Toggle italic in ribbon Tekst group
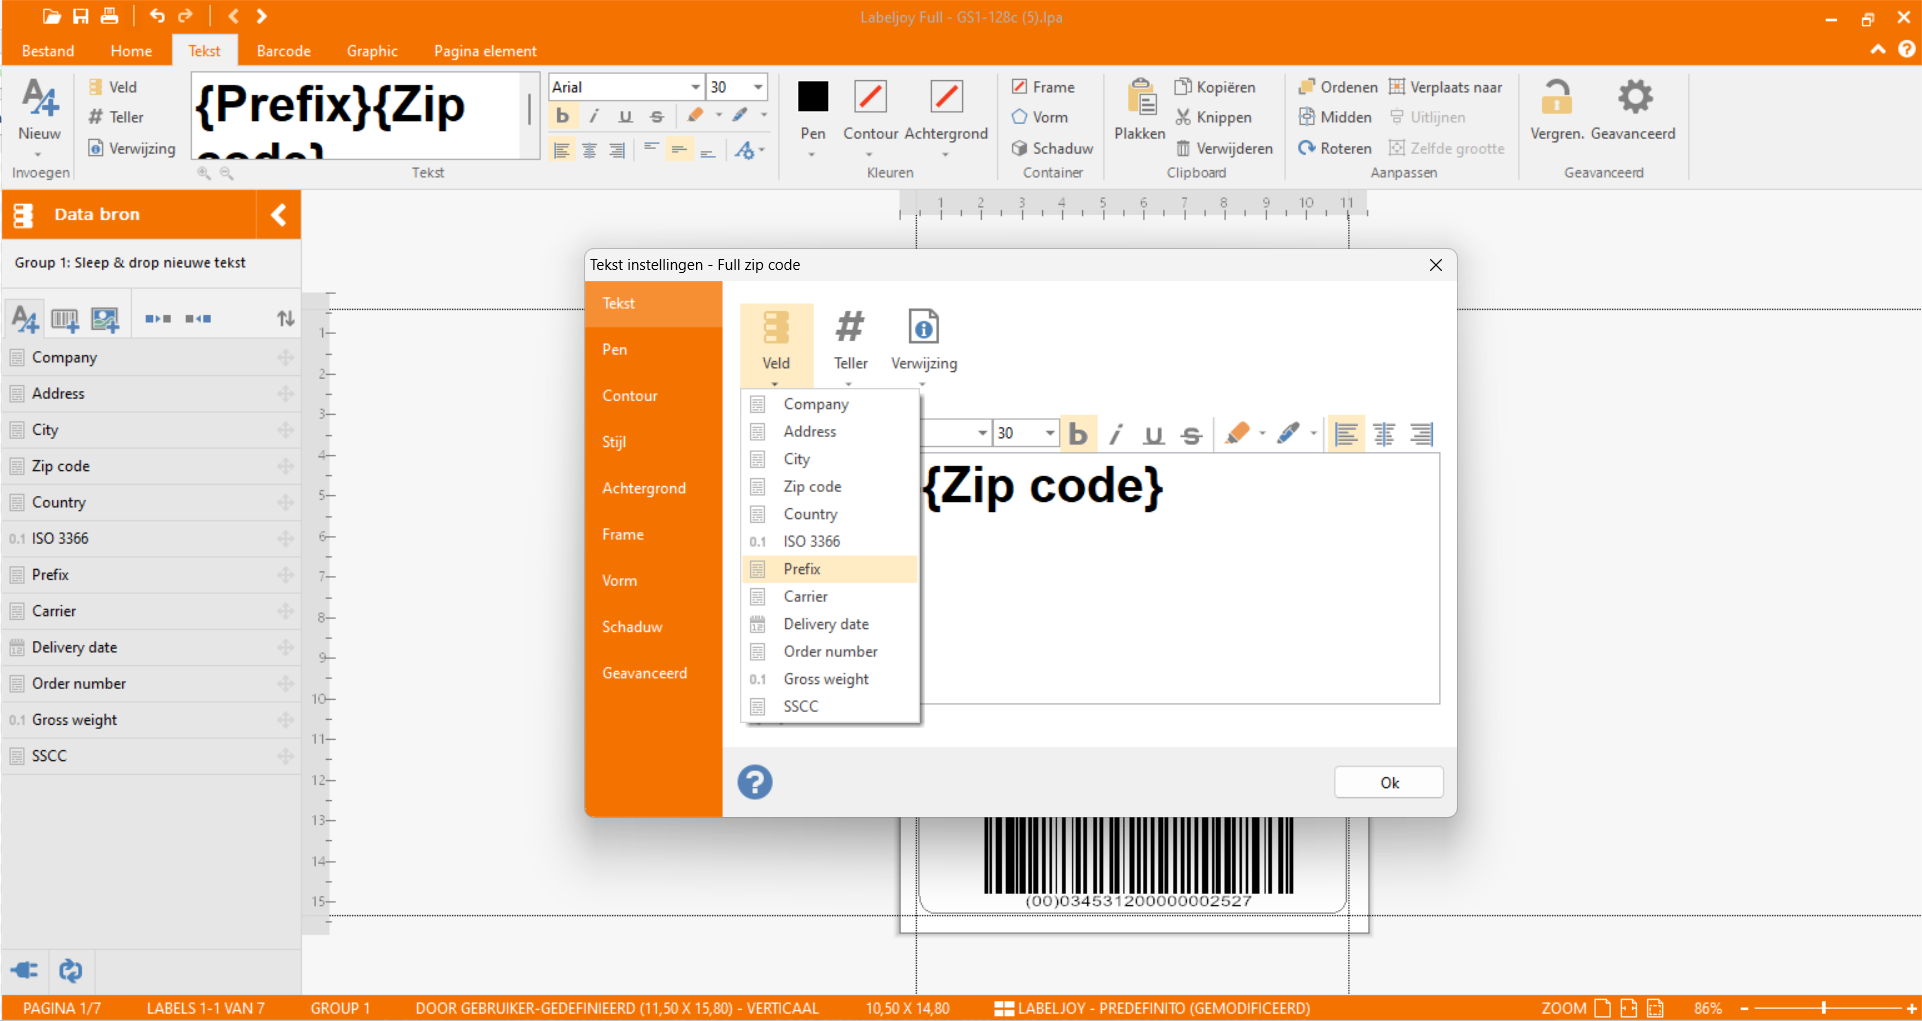The image size is (1922, 1021). pos(594,116)
